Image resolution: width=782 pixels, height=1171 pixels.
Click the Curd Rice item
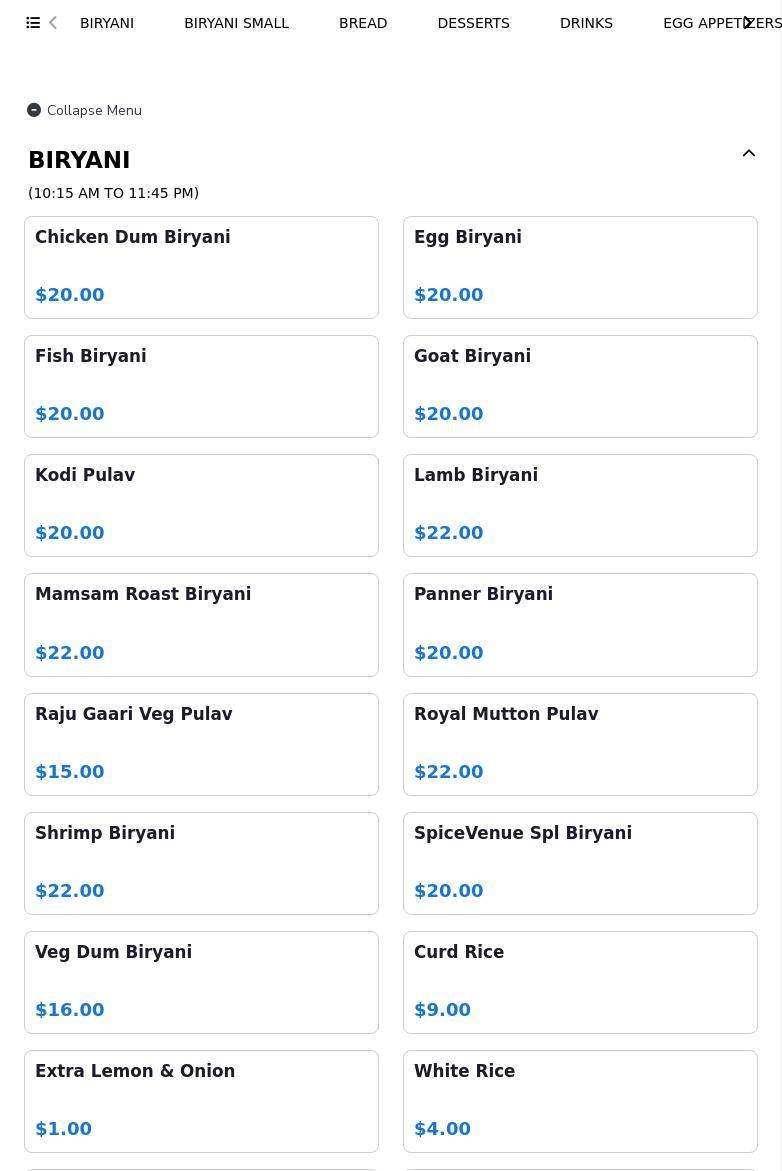click(x=580, y=982)
